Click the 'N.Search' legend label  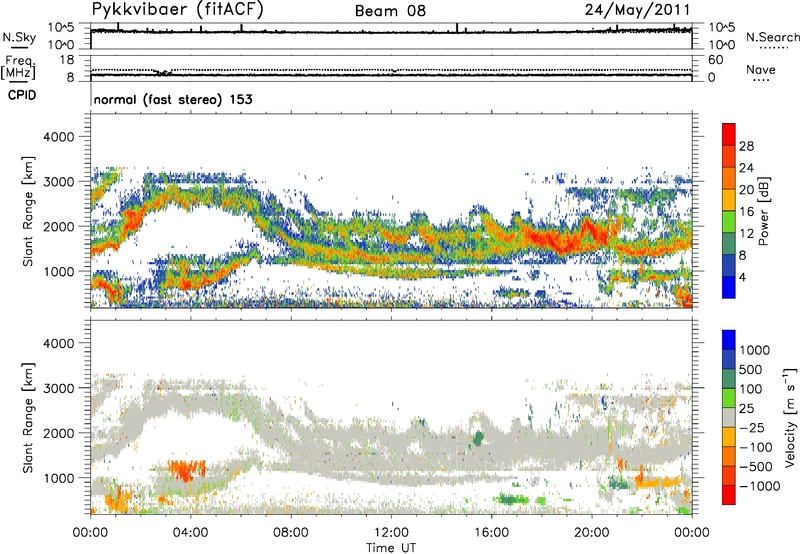tap(772, 37)
